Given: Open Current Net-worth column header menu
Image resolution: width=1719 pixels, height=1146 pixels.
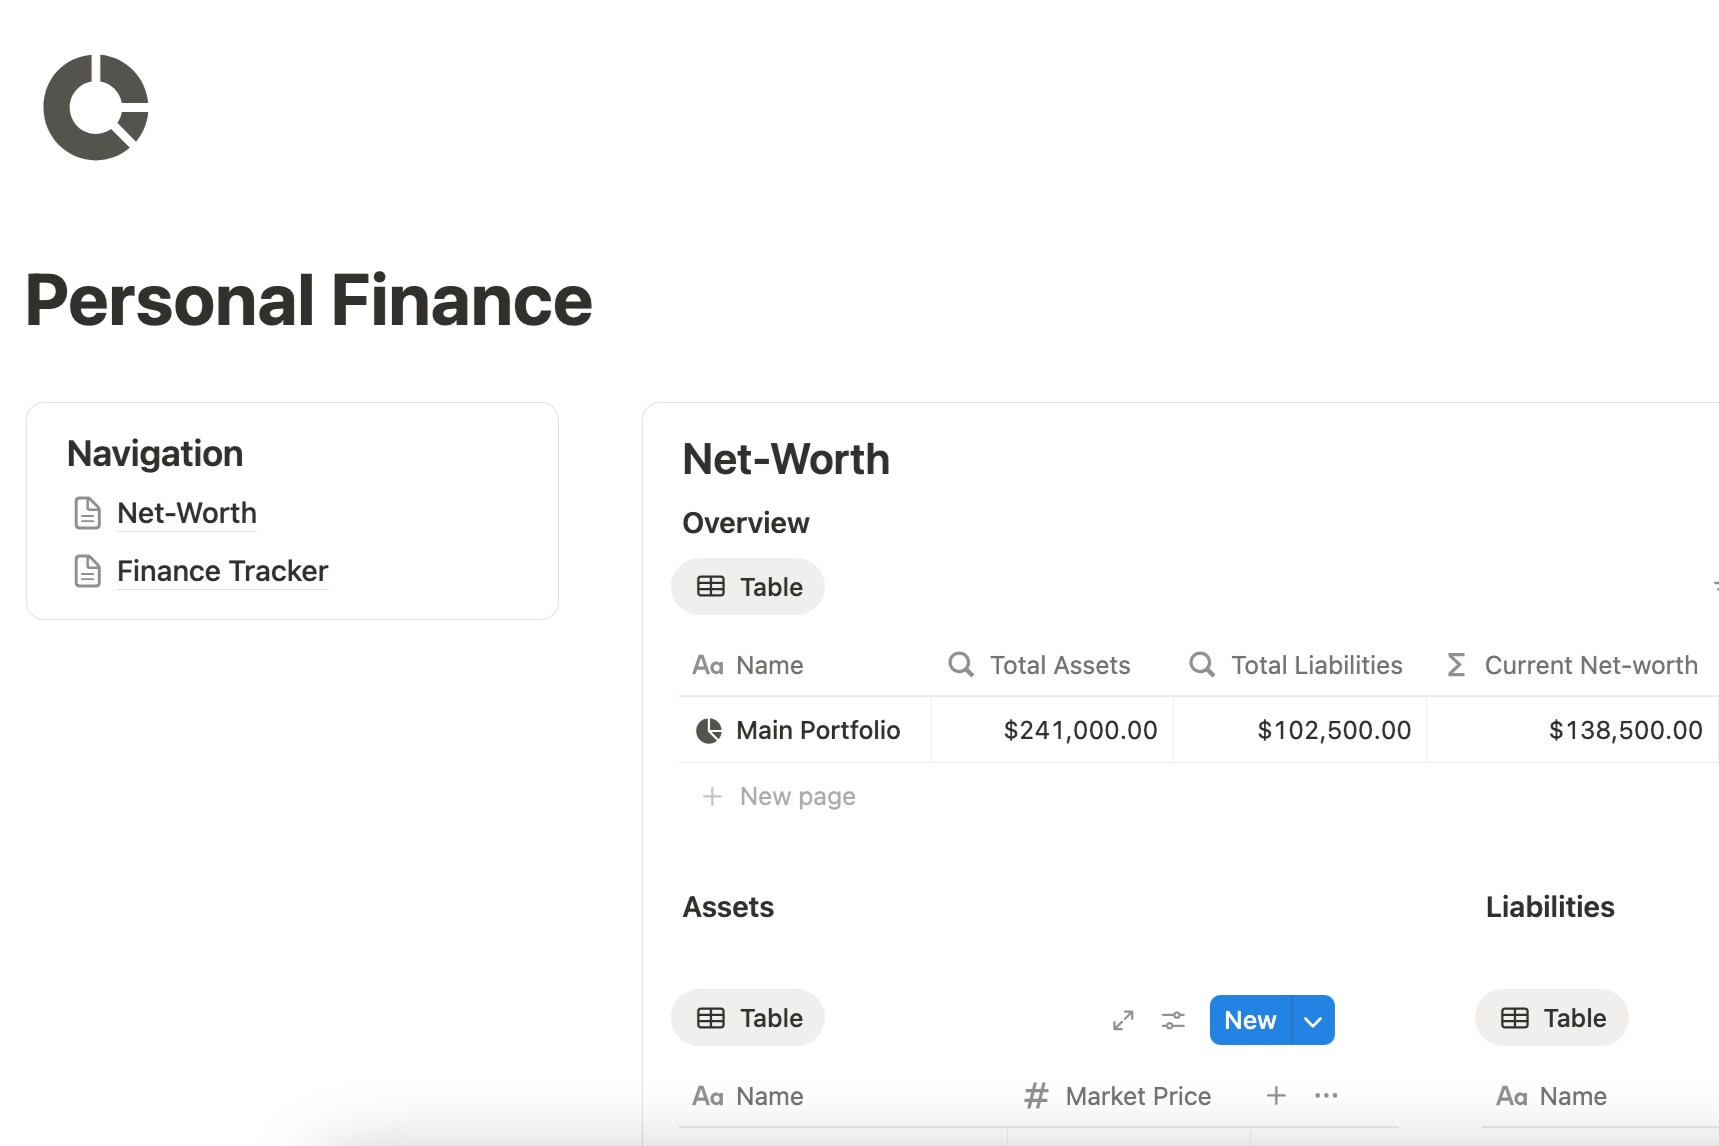Looking at the screenshot, I should pos(1575,665).
